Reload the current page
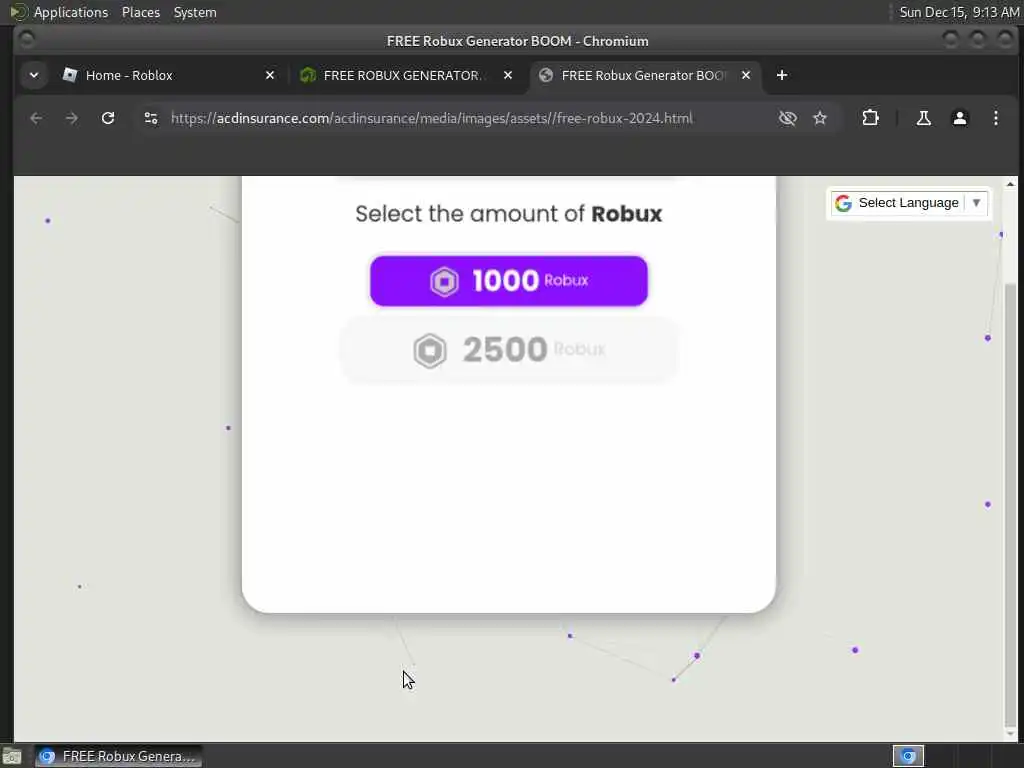The width and height of the screenshot is (1024, 768). coord(108,118)
